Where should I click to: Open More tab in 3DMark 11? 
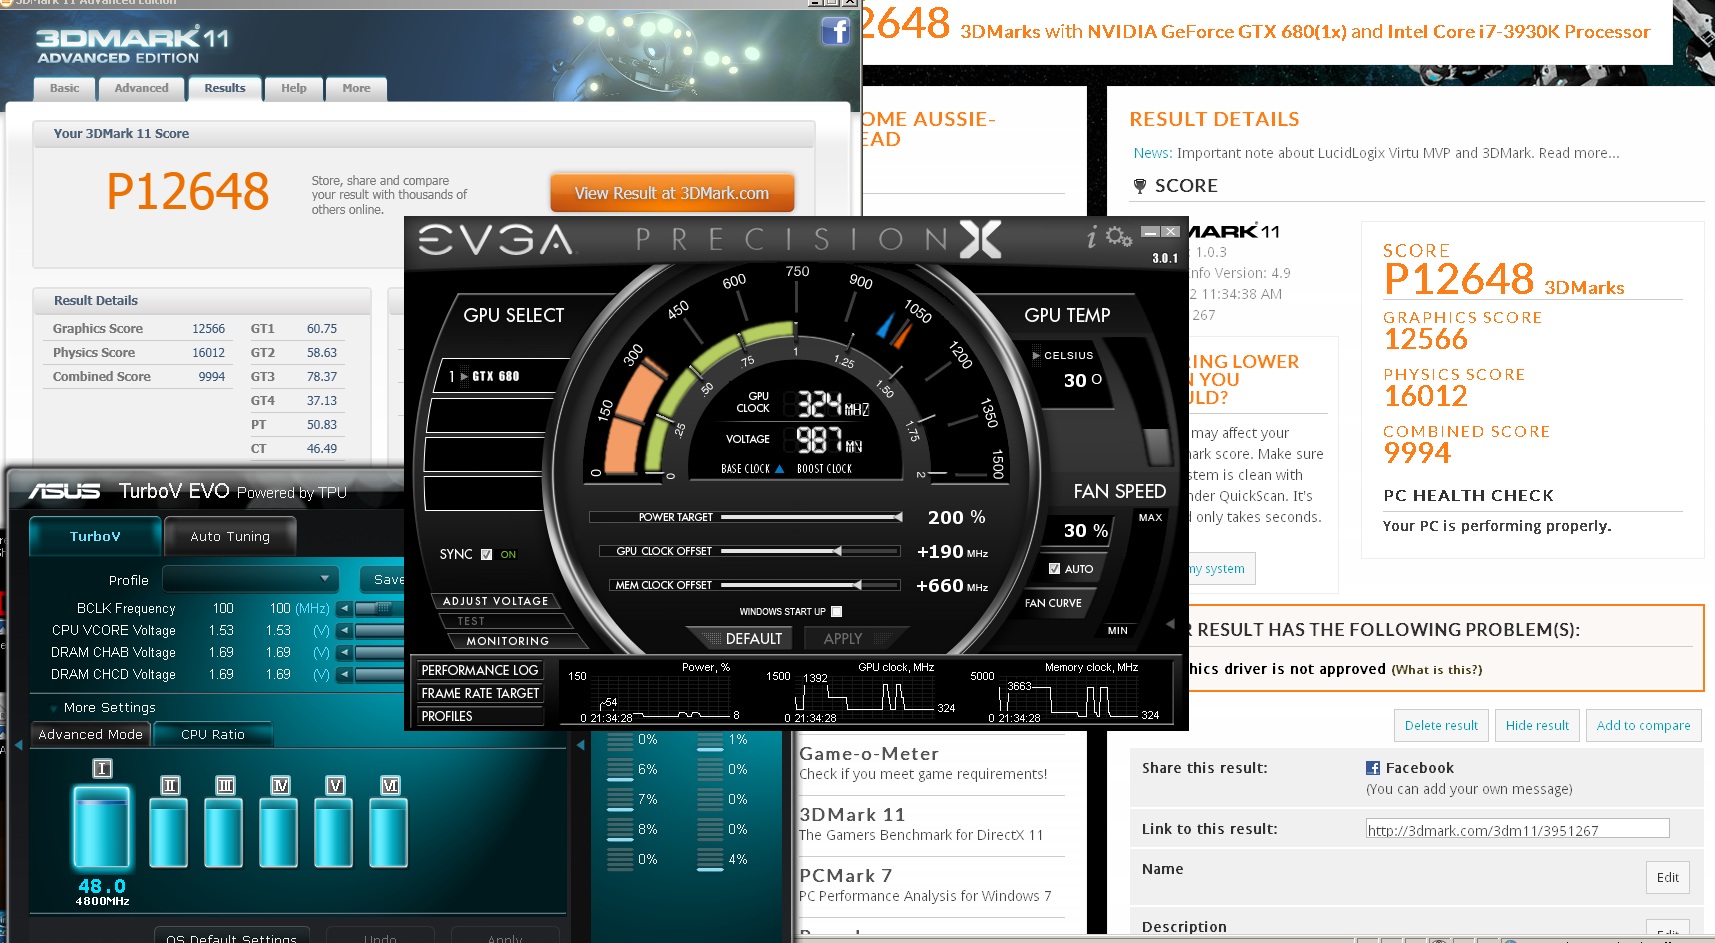[356, 88]
